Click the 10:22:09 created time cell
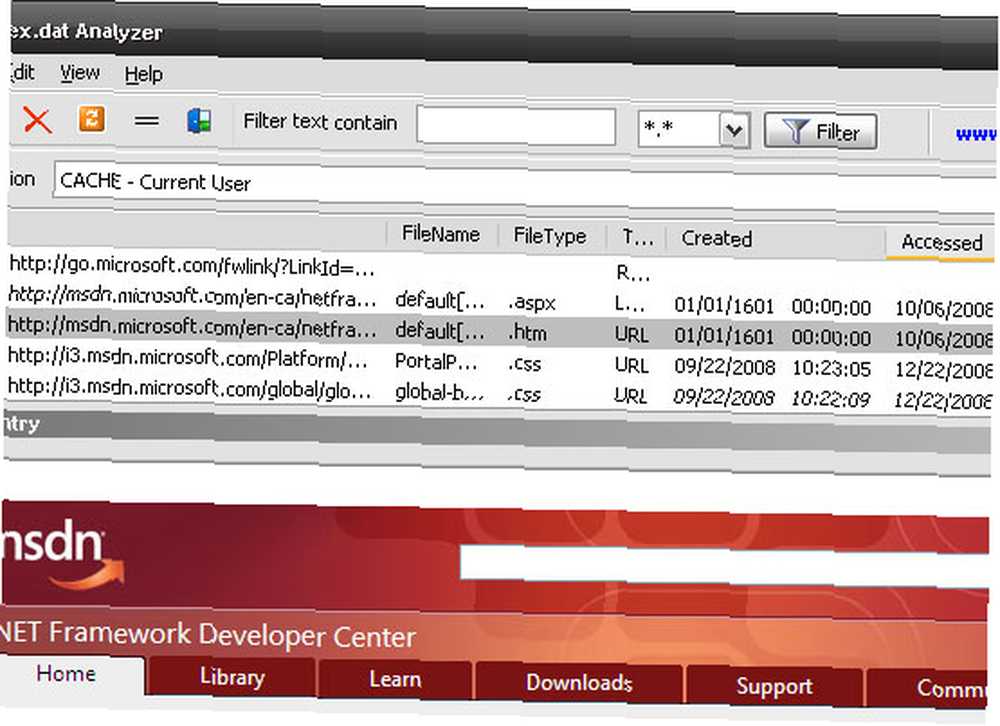This screenshot has height=726, width=1000. coord(831,399)
